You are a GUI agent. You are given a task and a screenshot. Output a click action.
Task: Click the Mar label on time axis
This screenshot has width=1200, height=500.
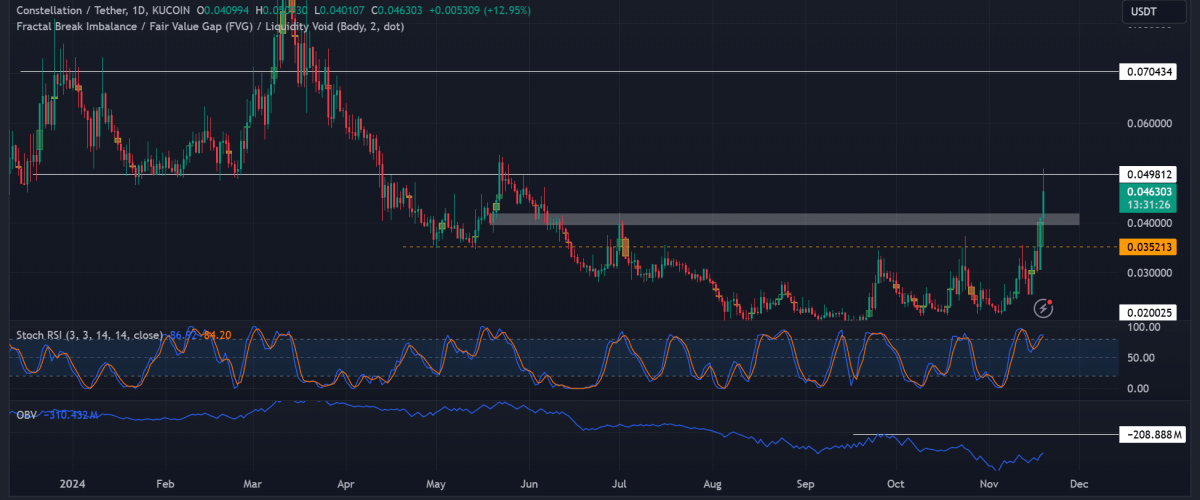coord(253,482)
